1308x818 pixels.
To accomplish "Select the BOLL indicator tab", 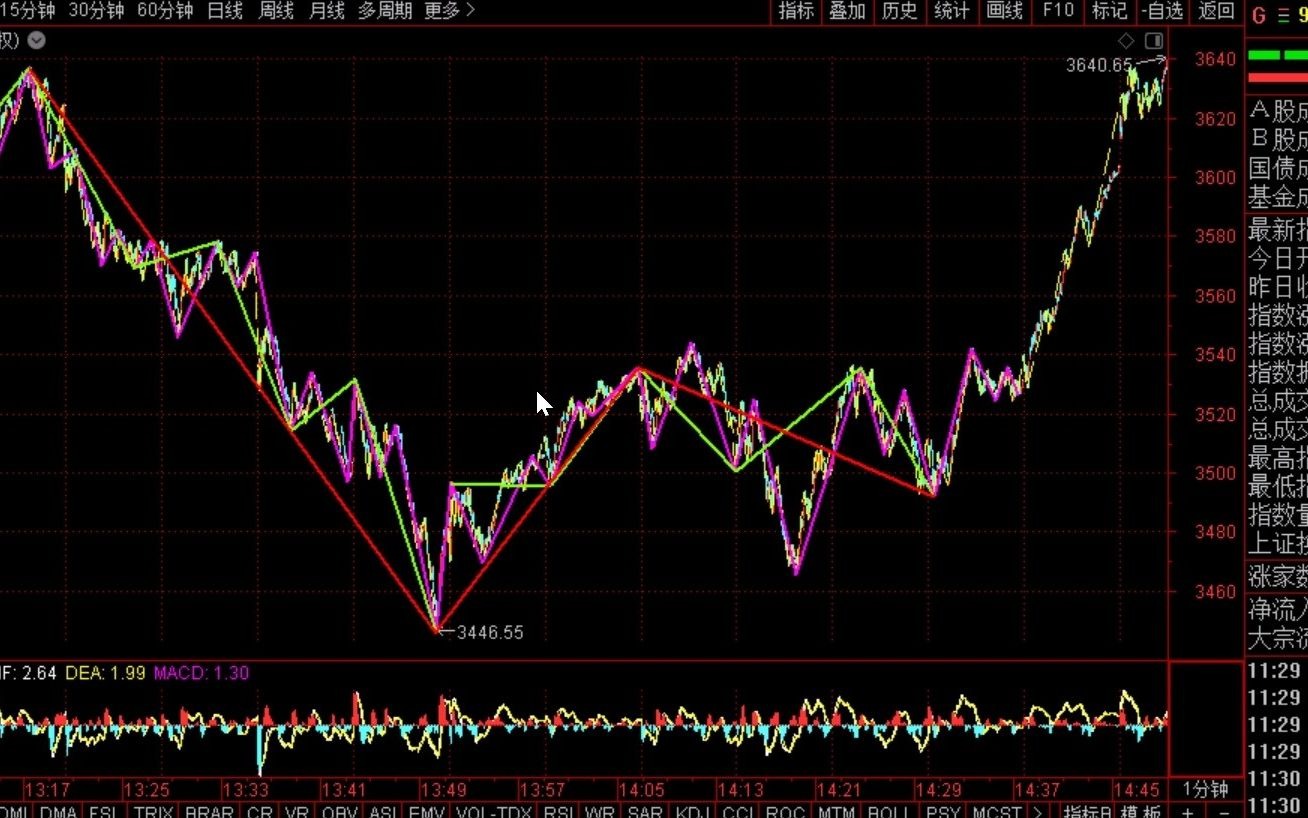I will [888, 811].
